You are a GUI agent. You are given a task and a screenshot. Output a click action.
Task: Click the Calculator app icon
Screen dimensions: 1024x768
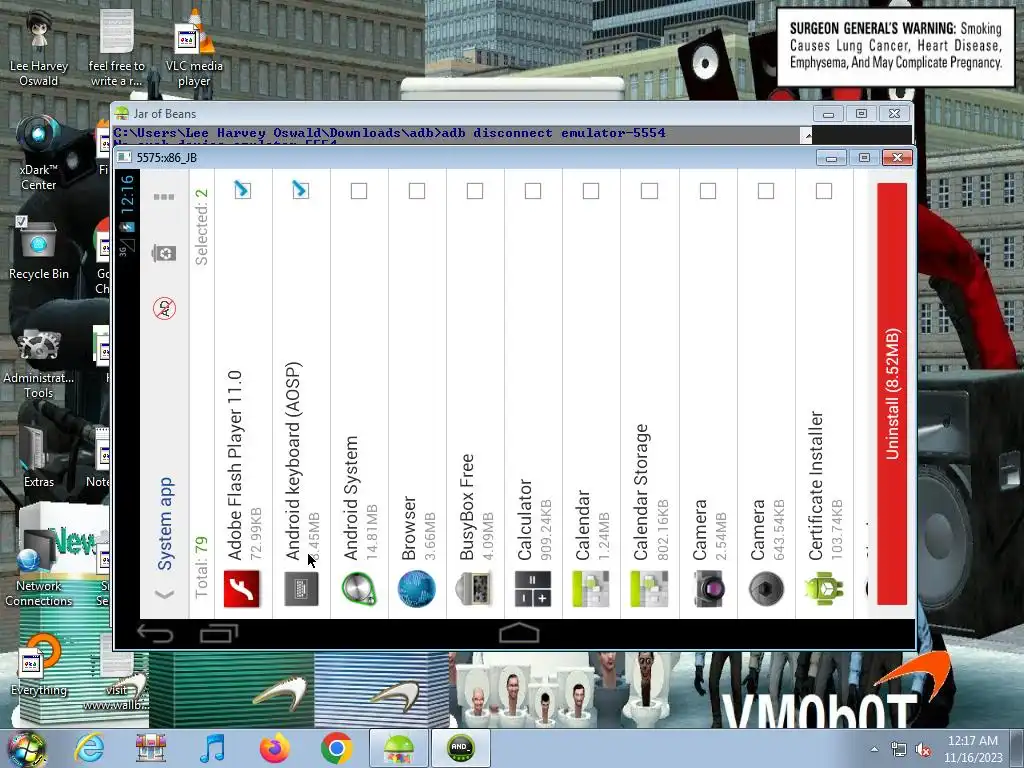[533, 588]
